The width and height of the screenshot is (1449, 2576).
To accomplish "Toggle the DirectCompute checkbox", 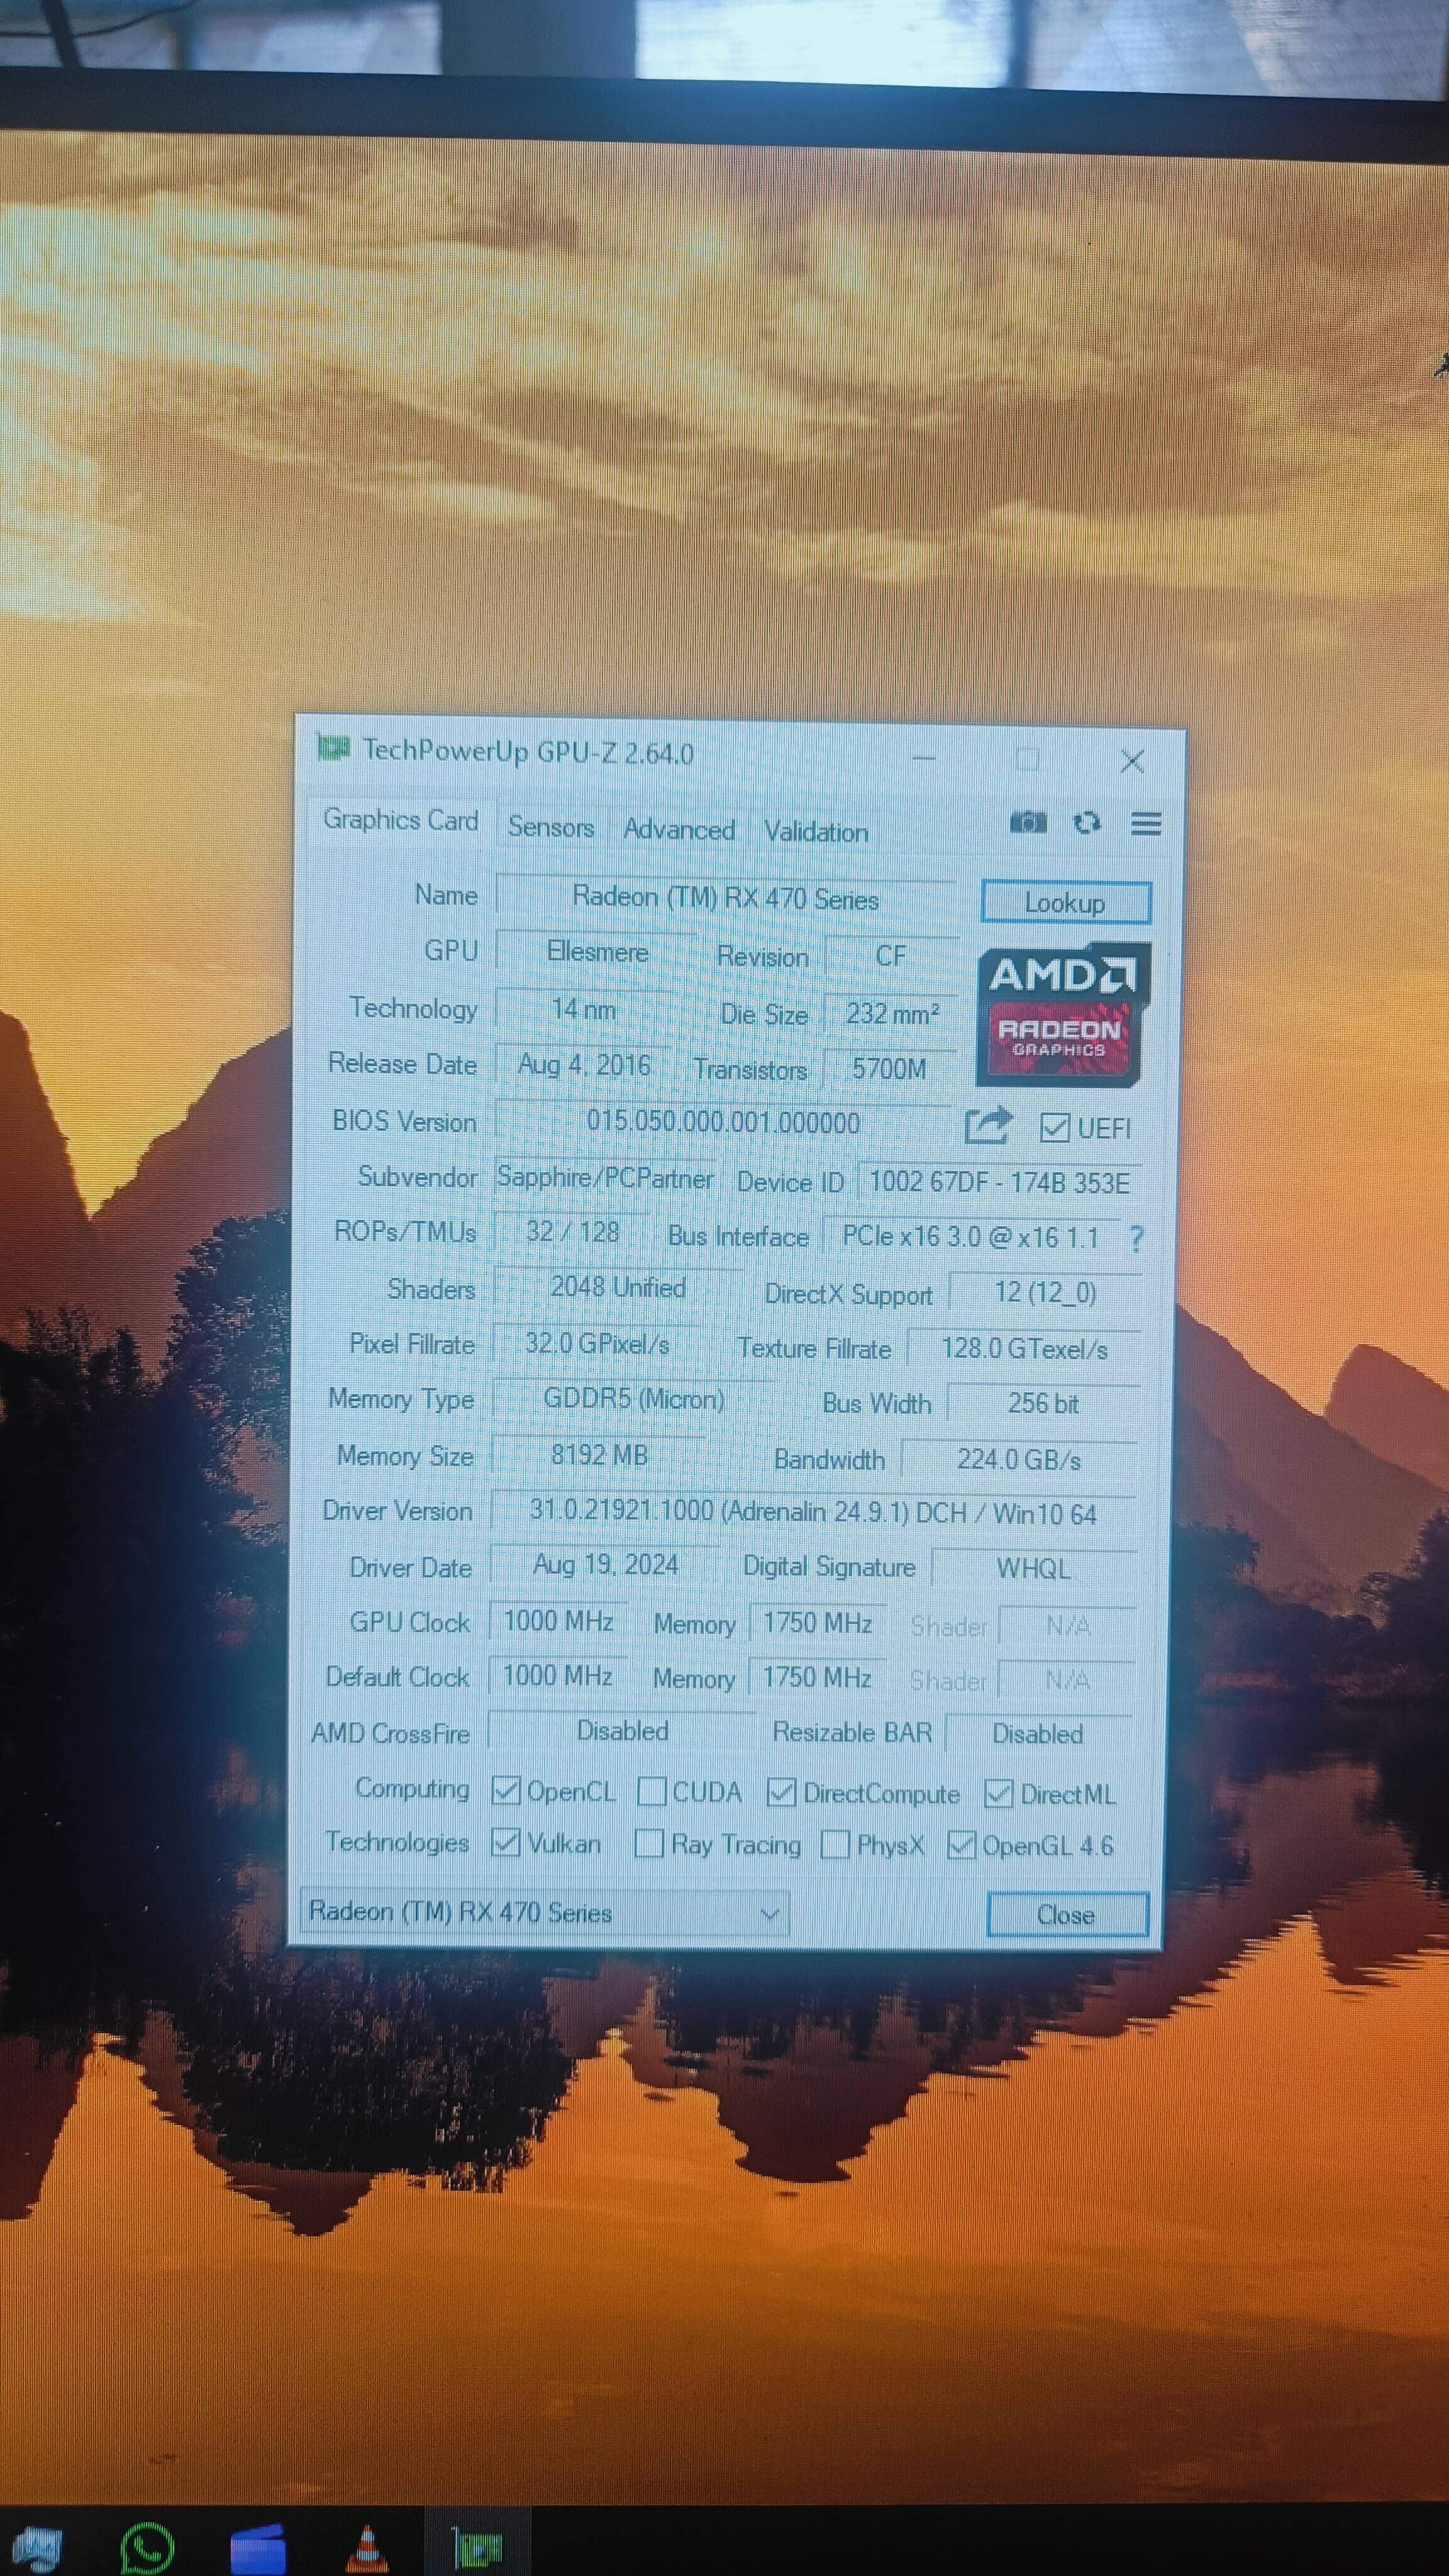I will tap(780, 1793).
